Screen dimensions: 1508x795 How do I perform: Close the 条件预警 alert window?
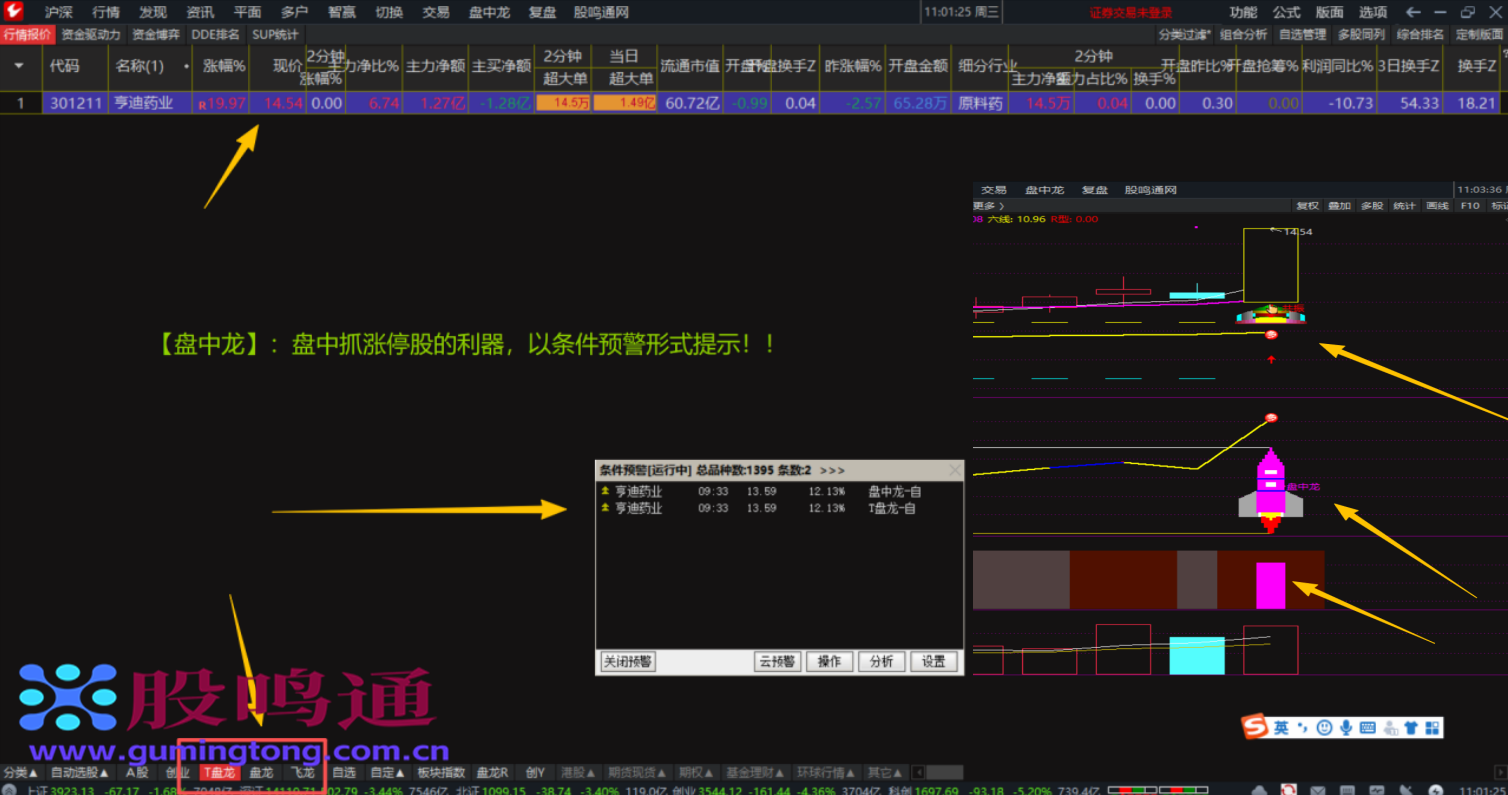[x=954, y=470]
